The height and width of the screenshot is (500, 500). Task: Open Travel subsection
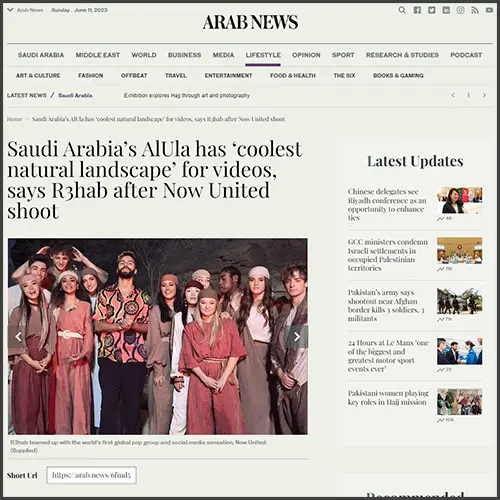[x=176, y=76]
